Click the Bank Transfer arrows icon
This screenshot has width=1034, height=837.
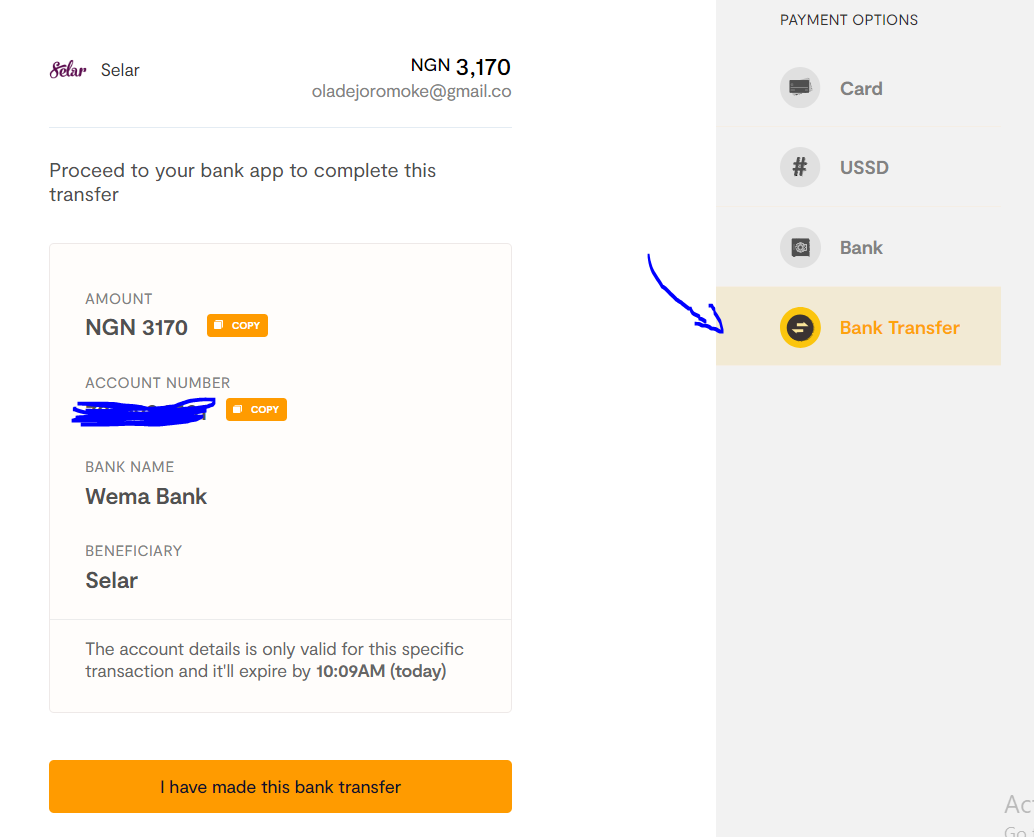click(x=800, y=327)
